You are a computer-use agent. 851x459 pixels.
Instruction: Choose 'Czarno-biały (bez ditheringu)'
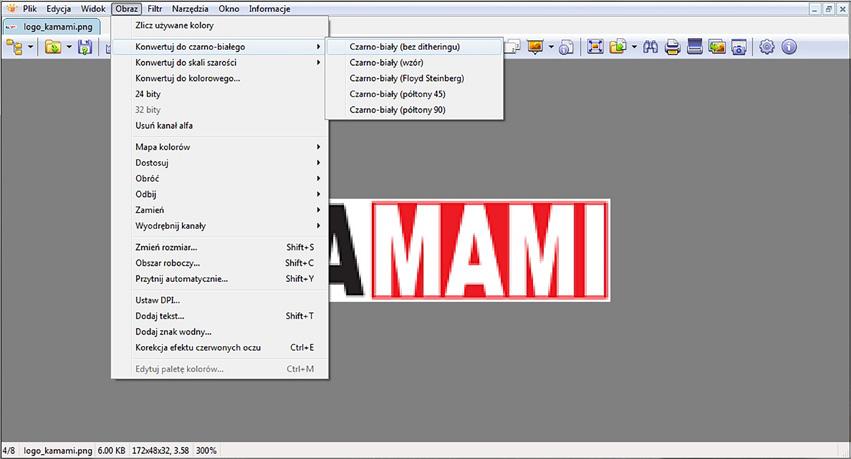[414, 47]
